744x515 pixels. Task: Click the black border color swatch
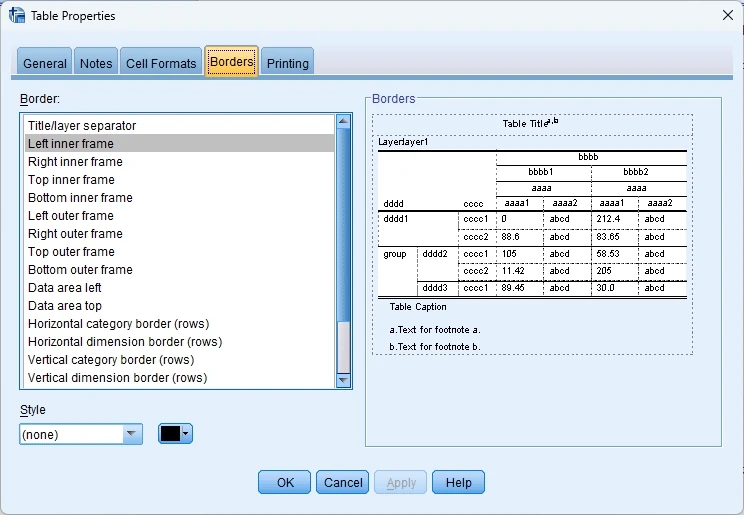170,434
